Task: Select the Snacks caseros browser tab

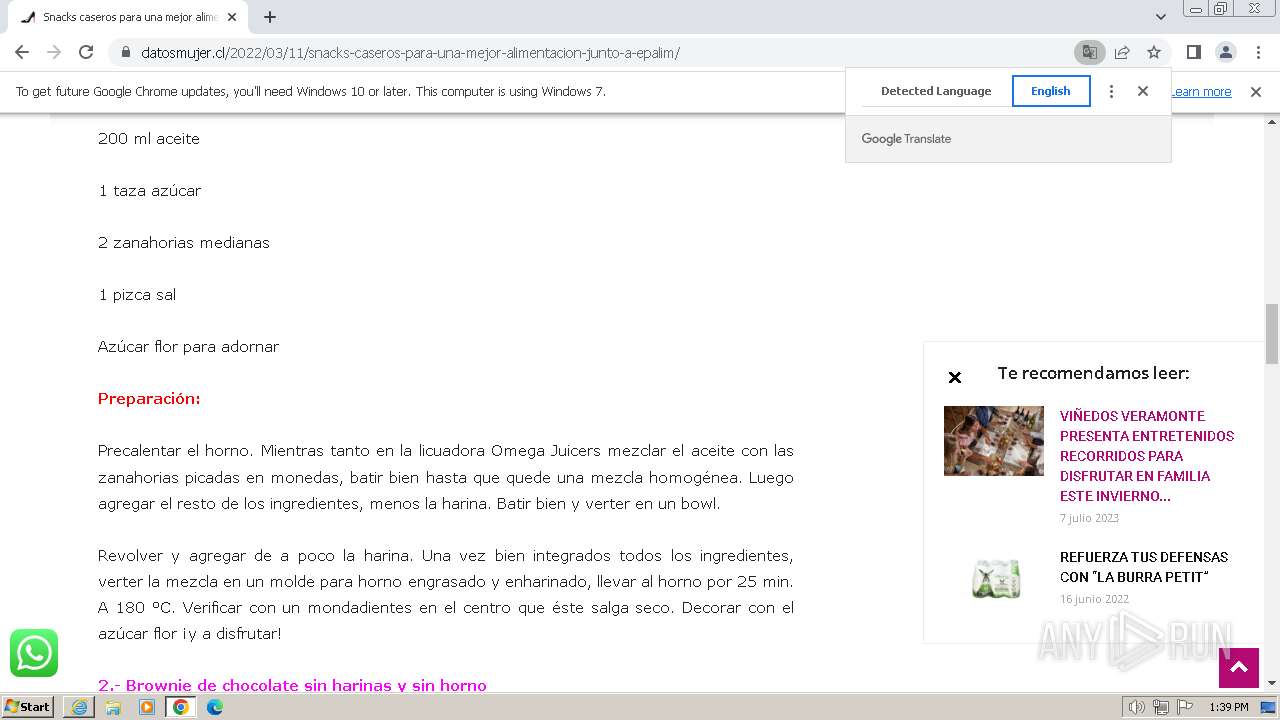Action: click(128, 17)
